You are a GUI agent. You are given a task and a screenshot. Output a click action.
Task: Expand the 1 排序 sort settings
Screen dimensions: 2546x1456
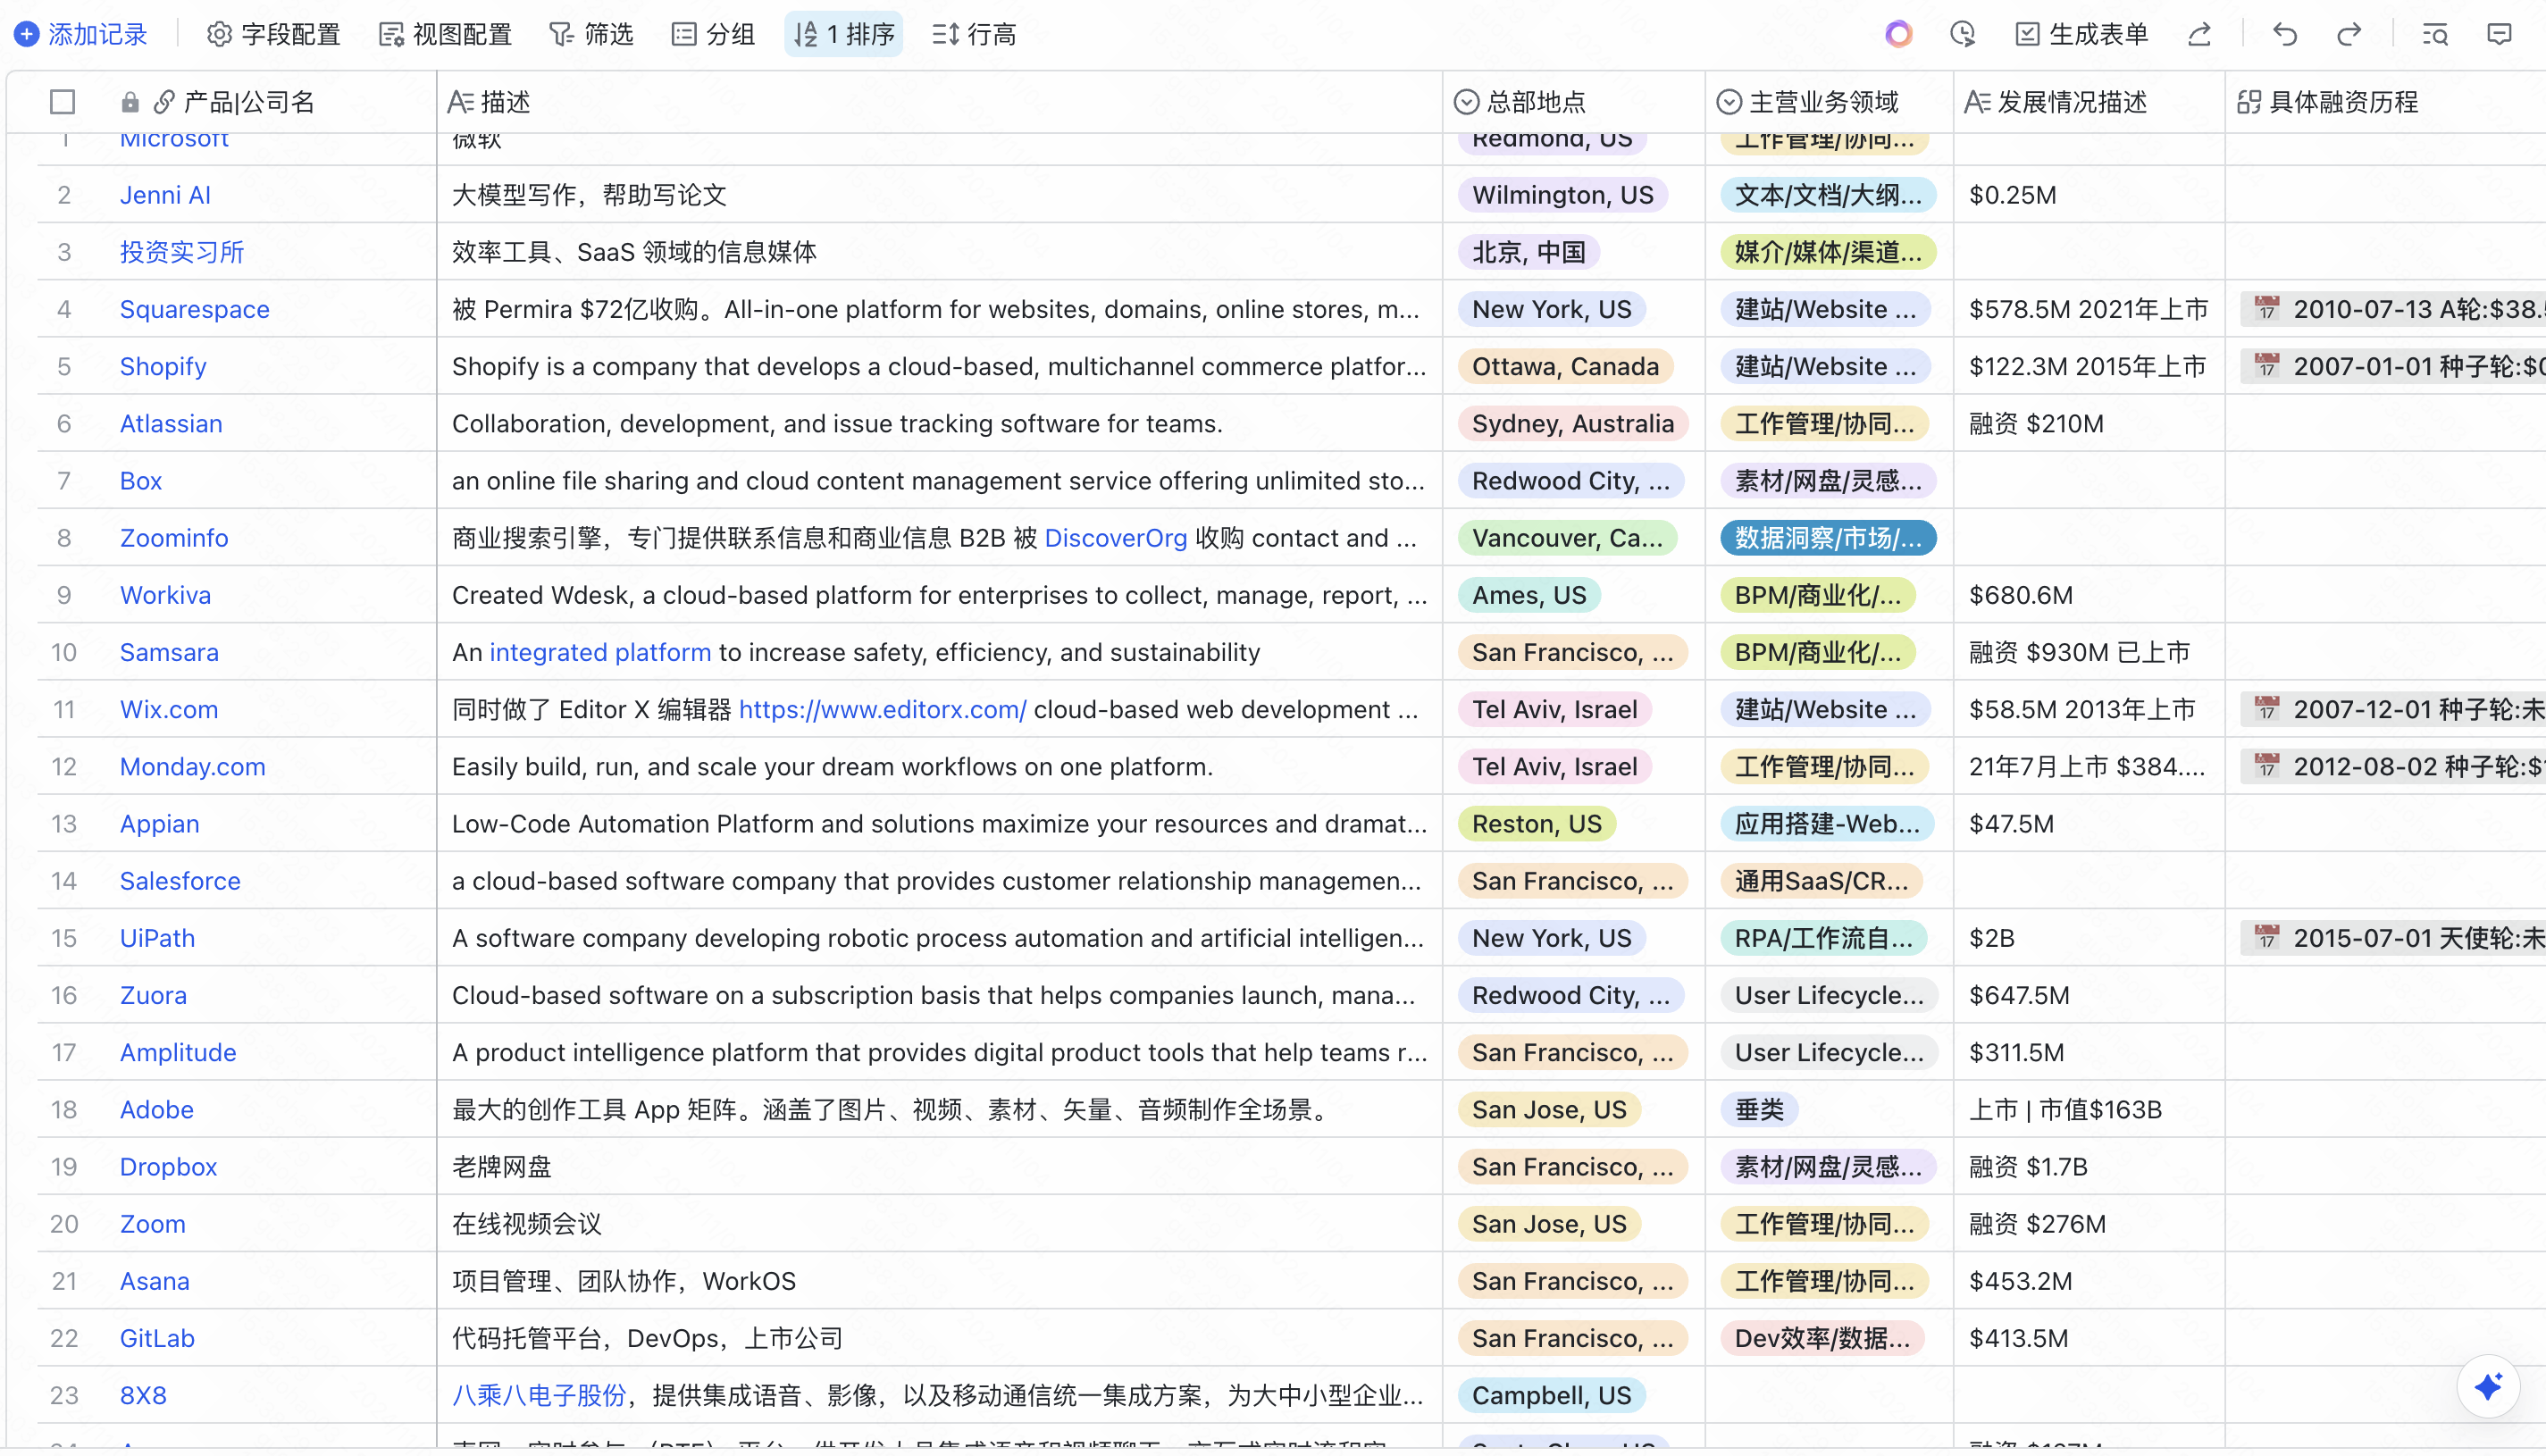point(844,35)
